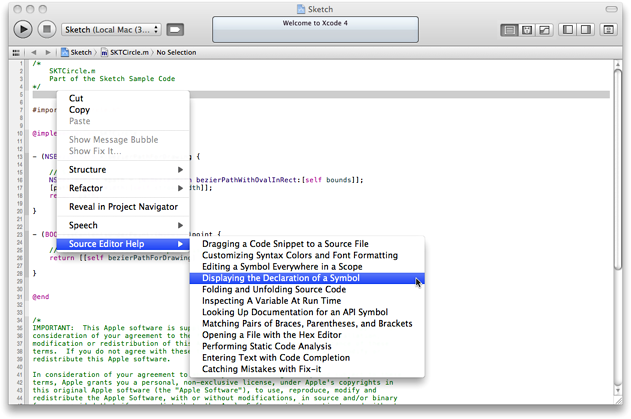Open Entering Text with Code Completion topic
The image size is (631, 419).
click(307, 357)
